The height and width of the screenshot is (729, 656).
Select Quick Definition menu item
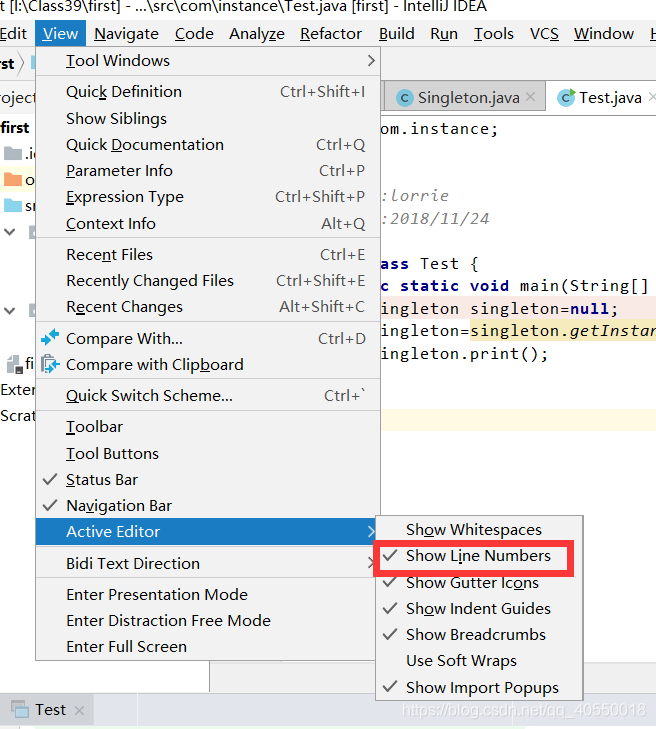[208, 92]
